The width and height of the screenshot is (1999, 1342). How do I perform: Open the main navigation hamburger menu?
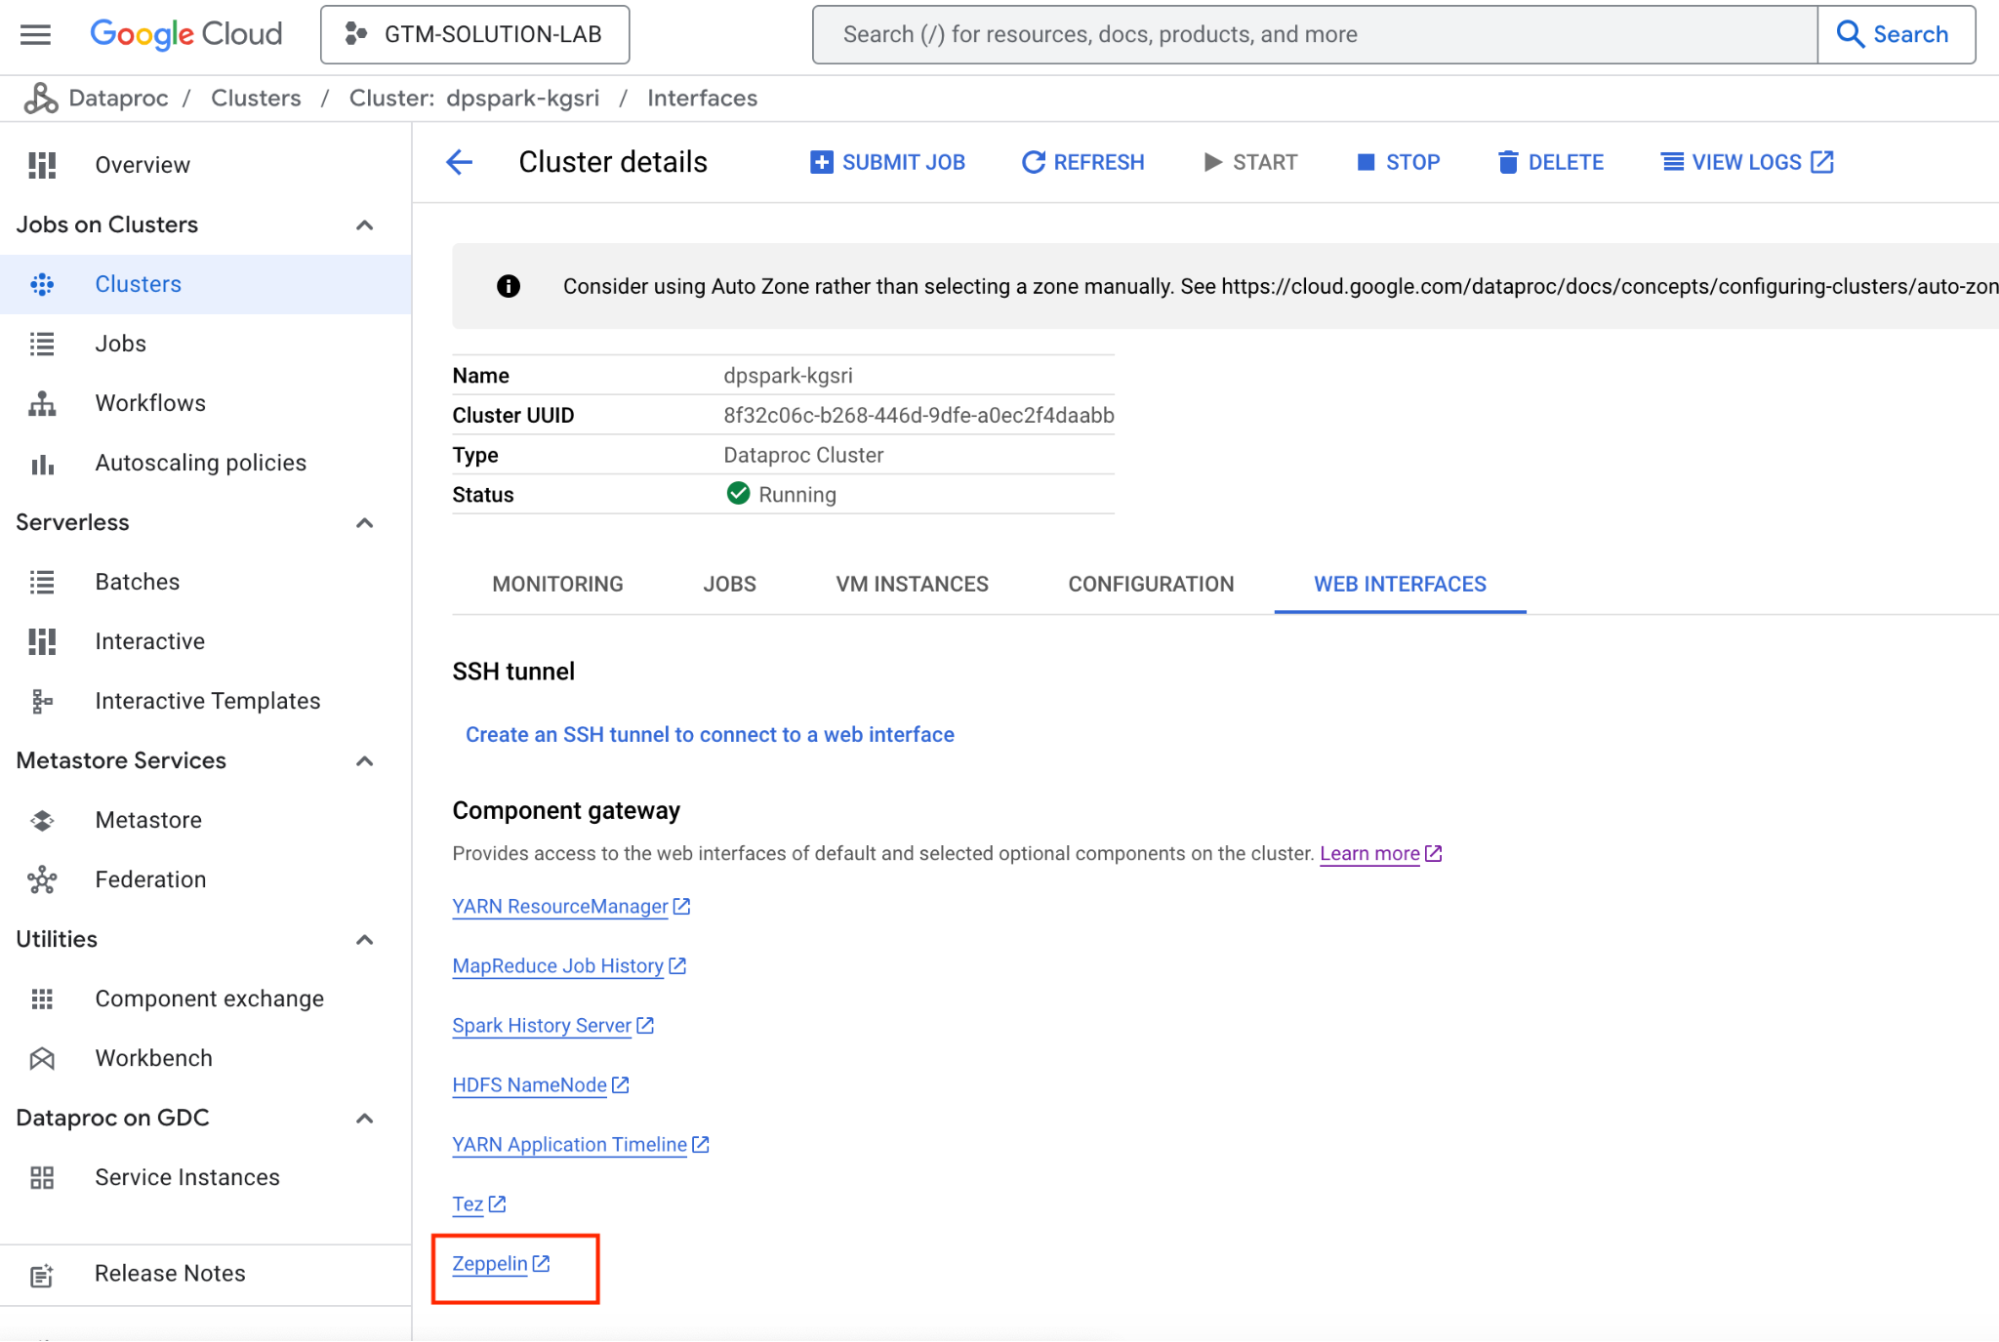click(x=35, y=34)
